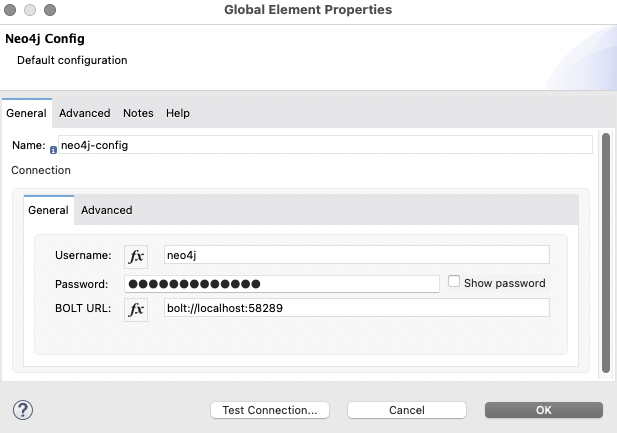Click the Password label

pos(81,284)
